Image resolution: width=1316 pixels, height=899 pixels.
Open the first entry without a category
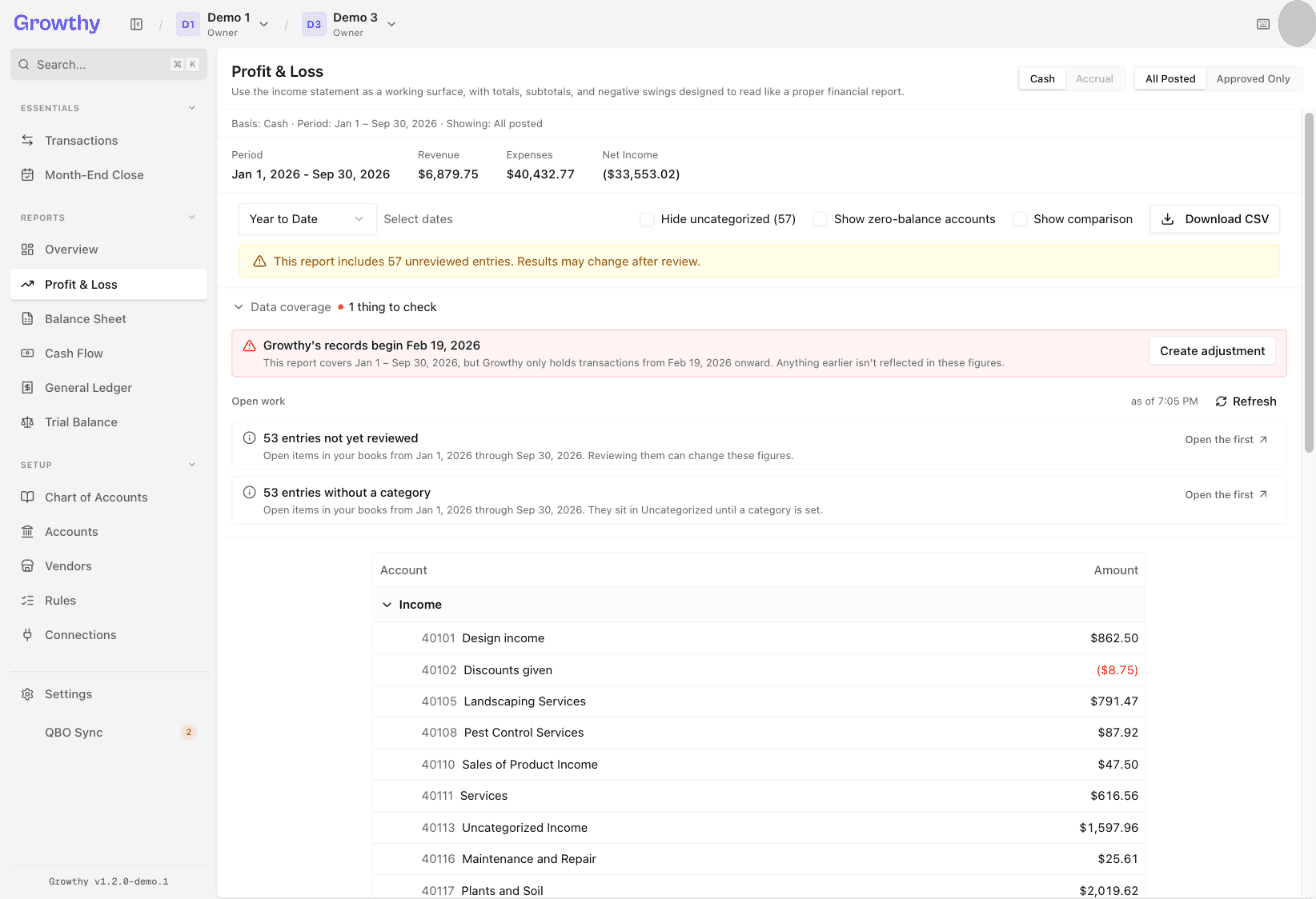(1226, 495)
